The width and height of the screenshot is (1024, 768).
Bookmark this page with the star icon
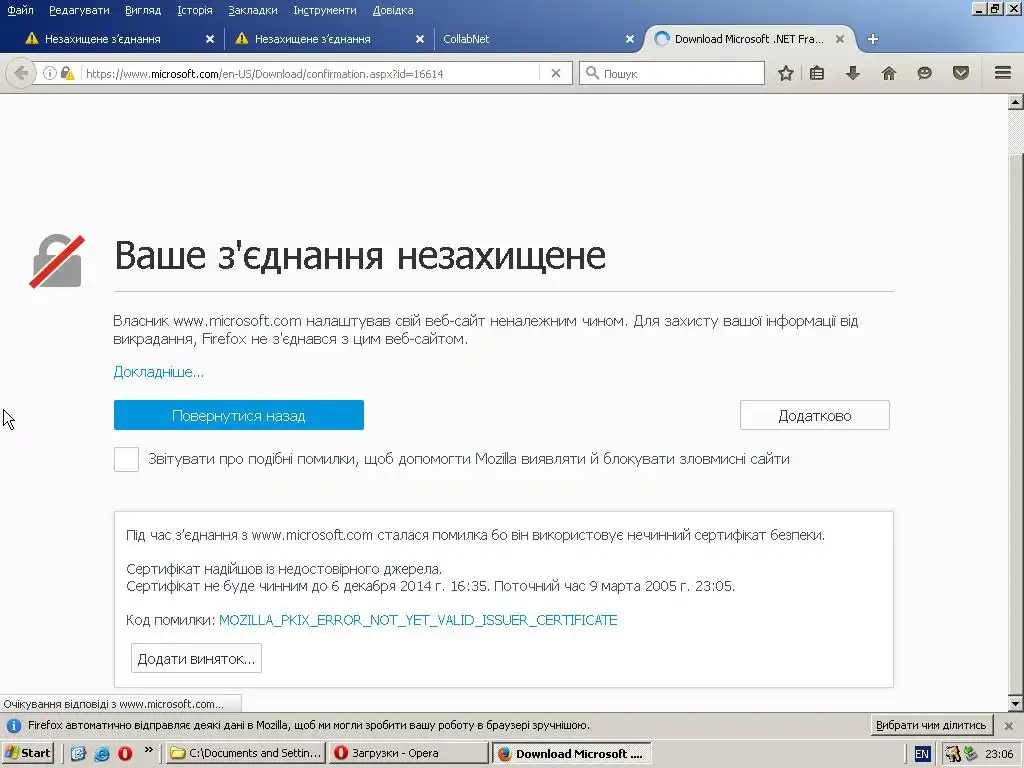(x=786, y=73)
